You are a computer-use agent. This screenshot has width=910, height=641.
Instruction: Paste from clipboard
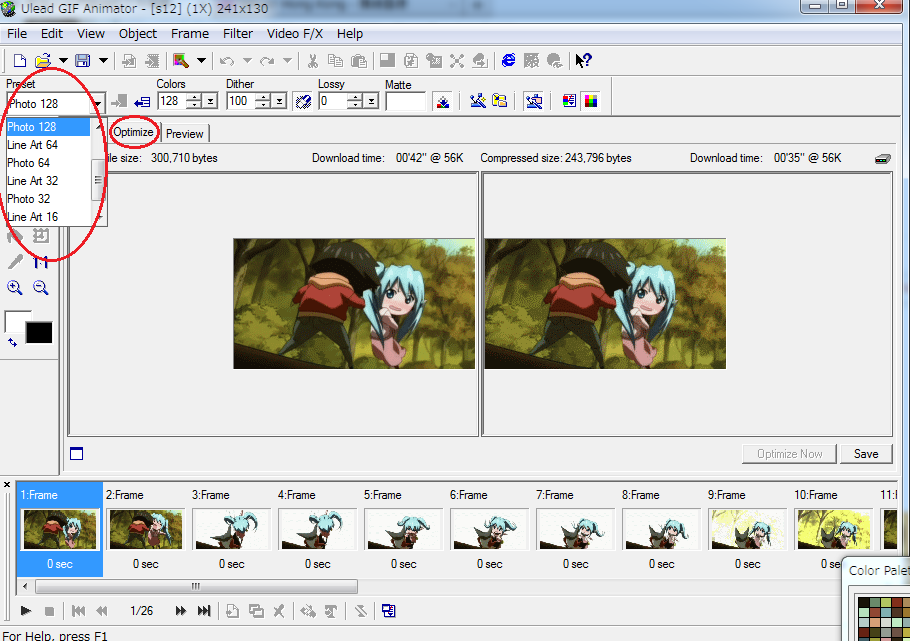point(359,60)
